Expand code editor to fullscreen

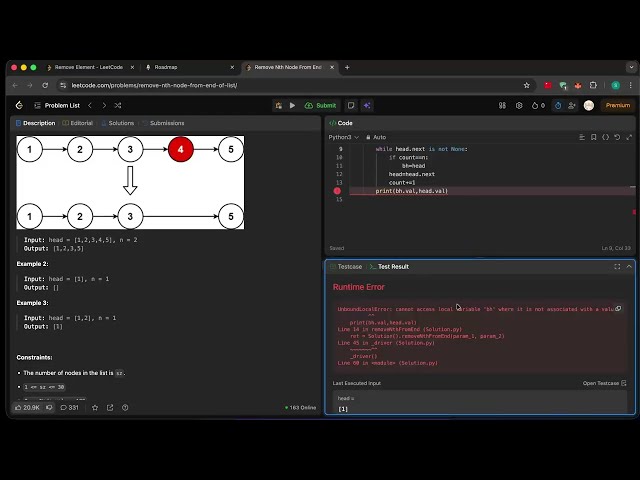(x=629, y=137)
